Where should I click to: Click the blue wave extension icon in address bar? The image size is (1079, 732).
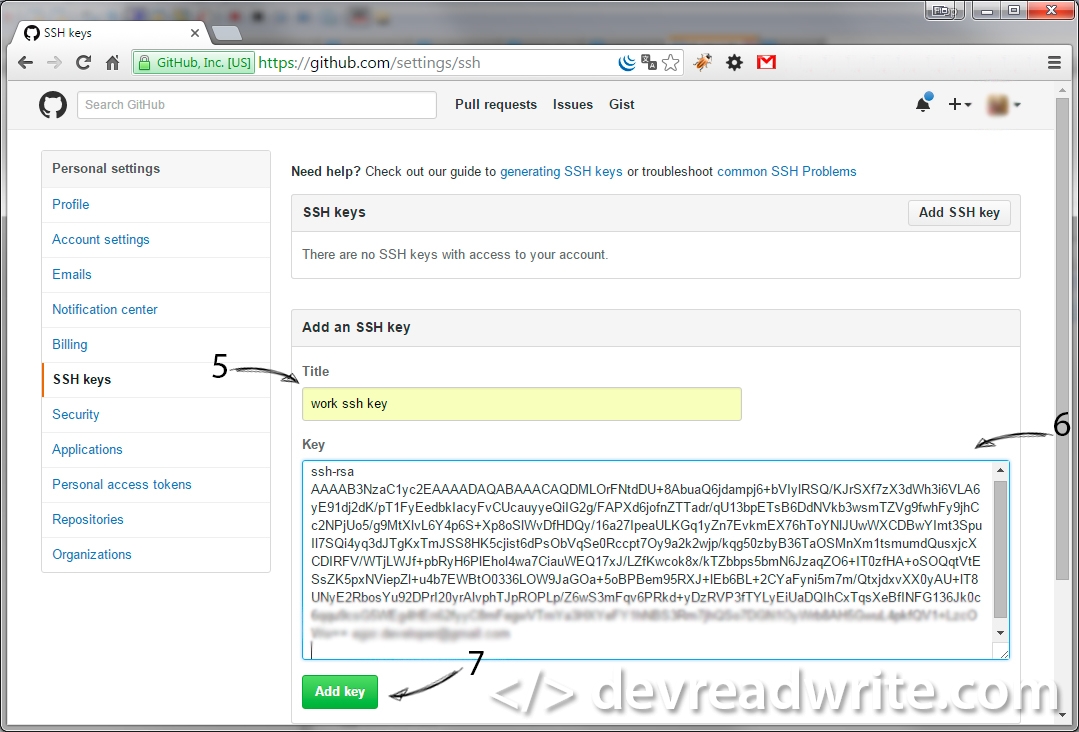pyautogui.click(x=627, y=63)
